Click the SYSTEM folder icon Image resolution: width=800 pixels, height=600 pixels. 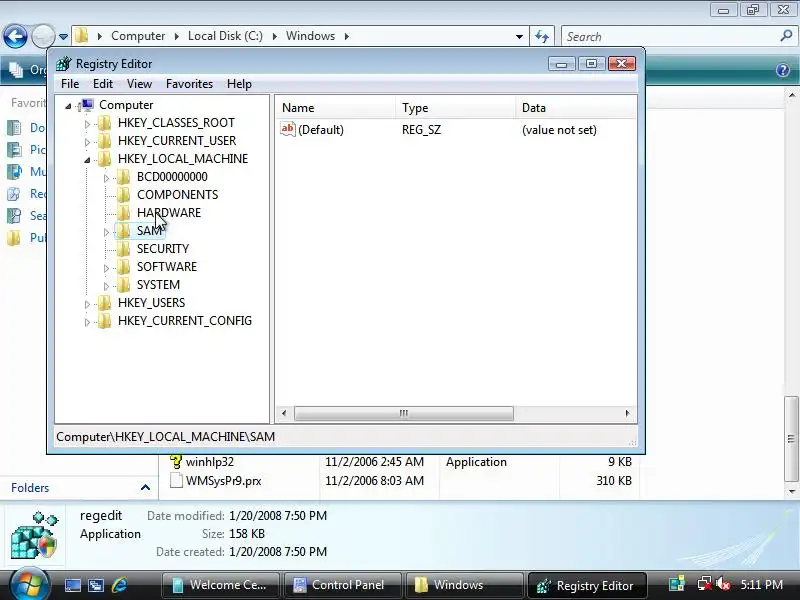tap(123, 285)
